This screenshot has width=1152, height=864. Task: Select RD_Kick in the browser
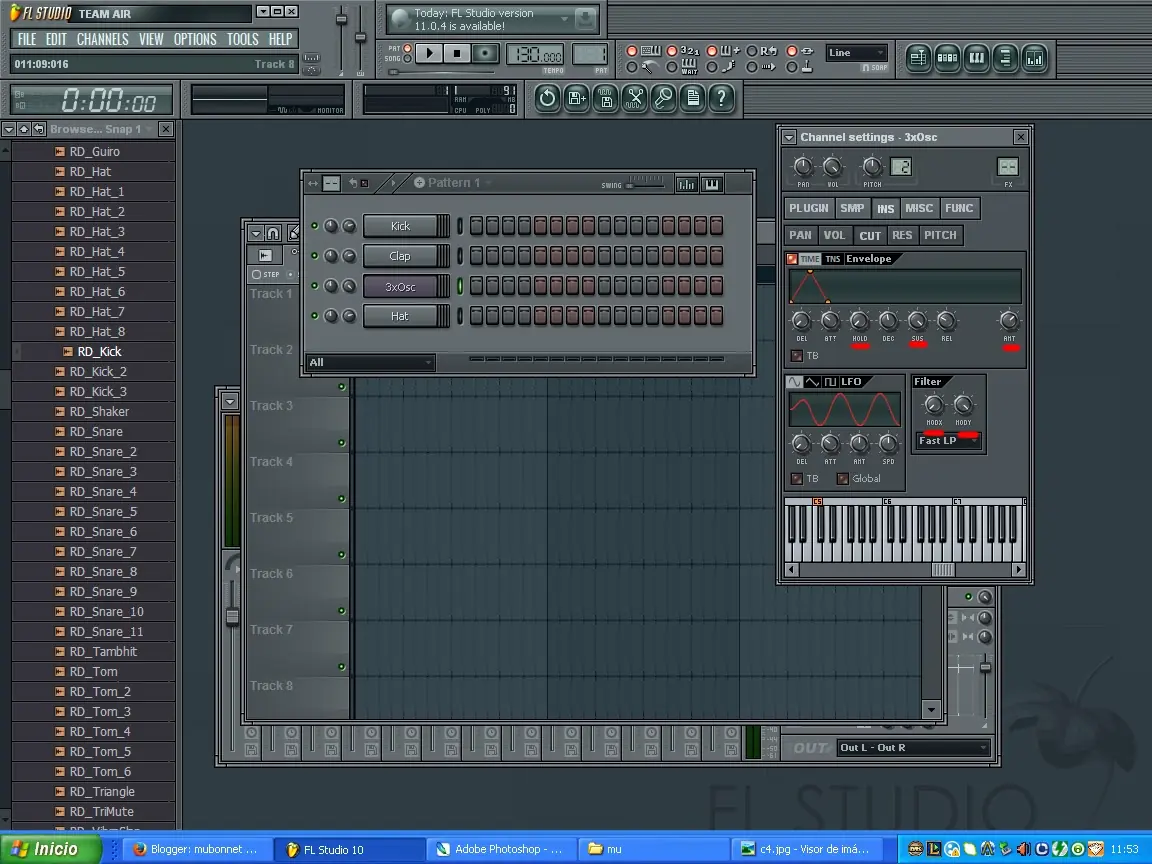point(100,352)
